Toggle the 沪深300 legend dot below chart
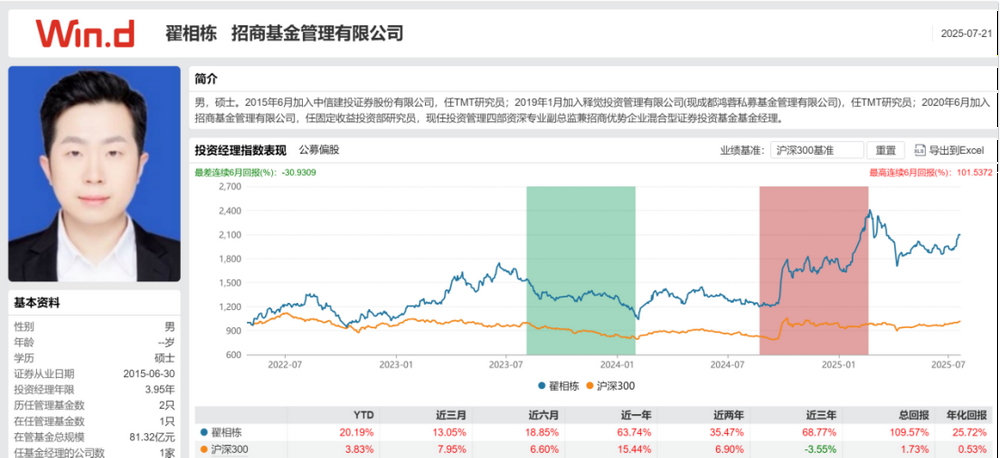1000x458 pixels. 589,385
